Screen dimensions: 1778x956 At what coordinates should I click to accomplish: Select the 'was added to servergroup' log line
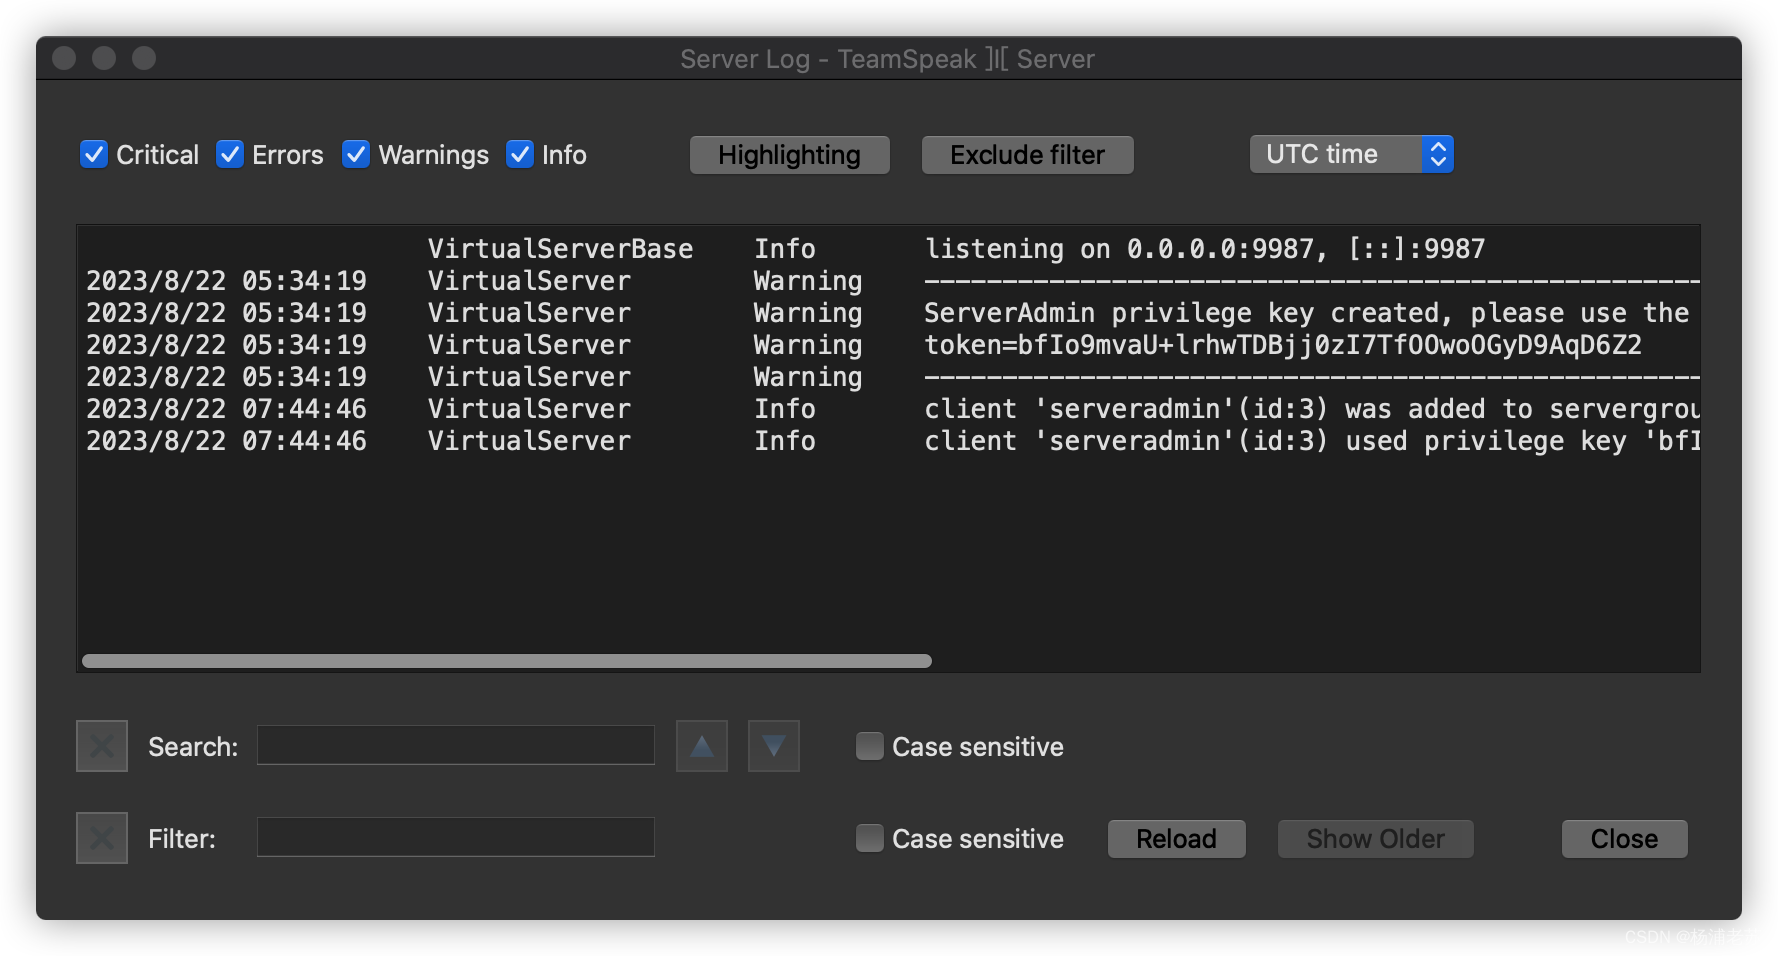click(x=888, y=409)
